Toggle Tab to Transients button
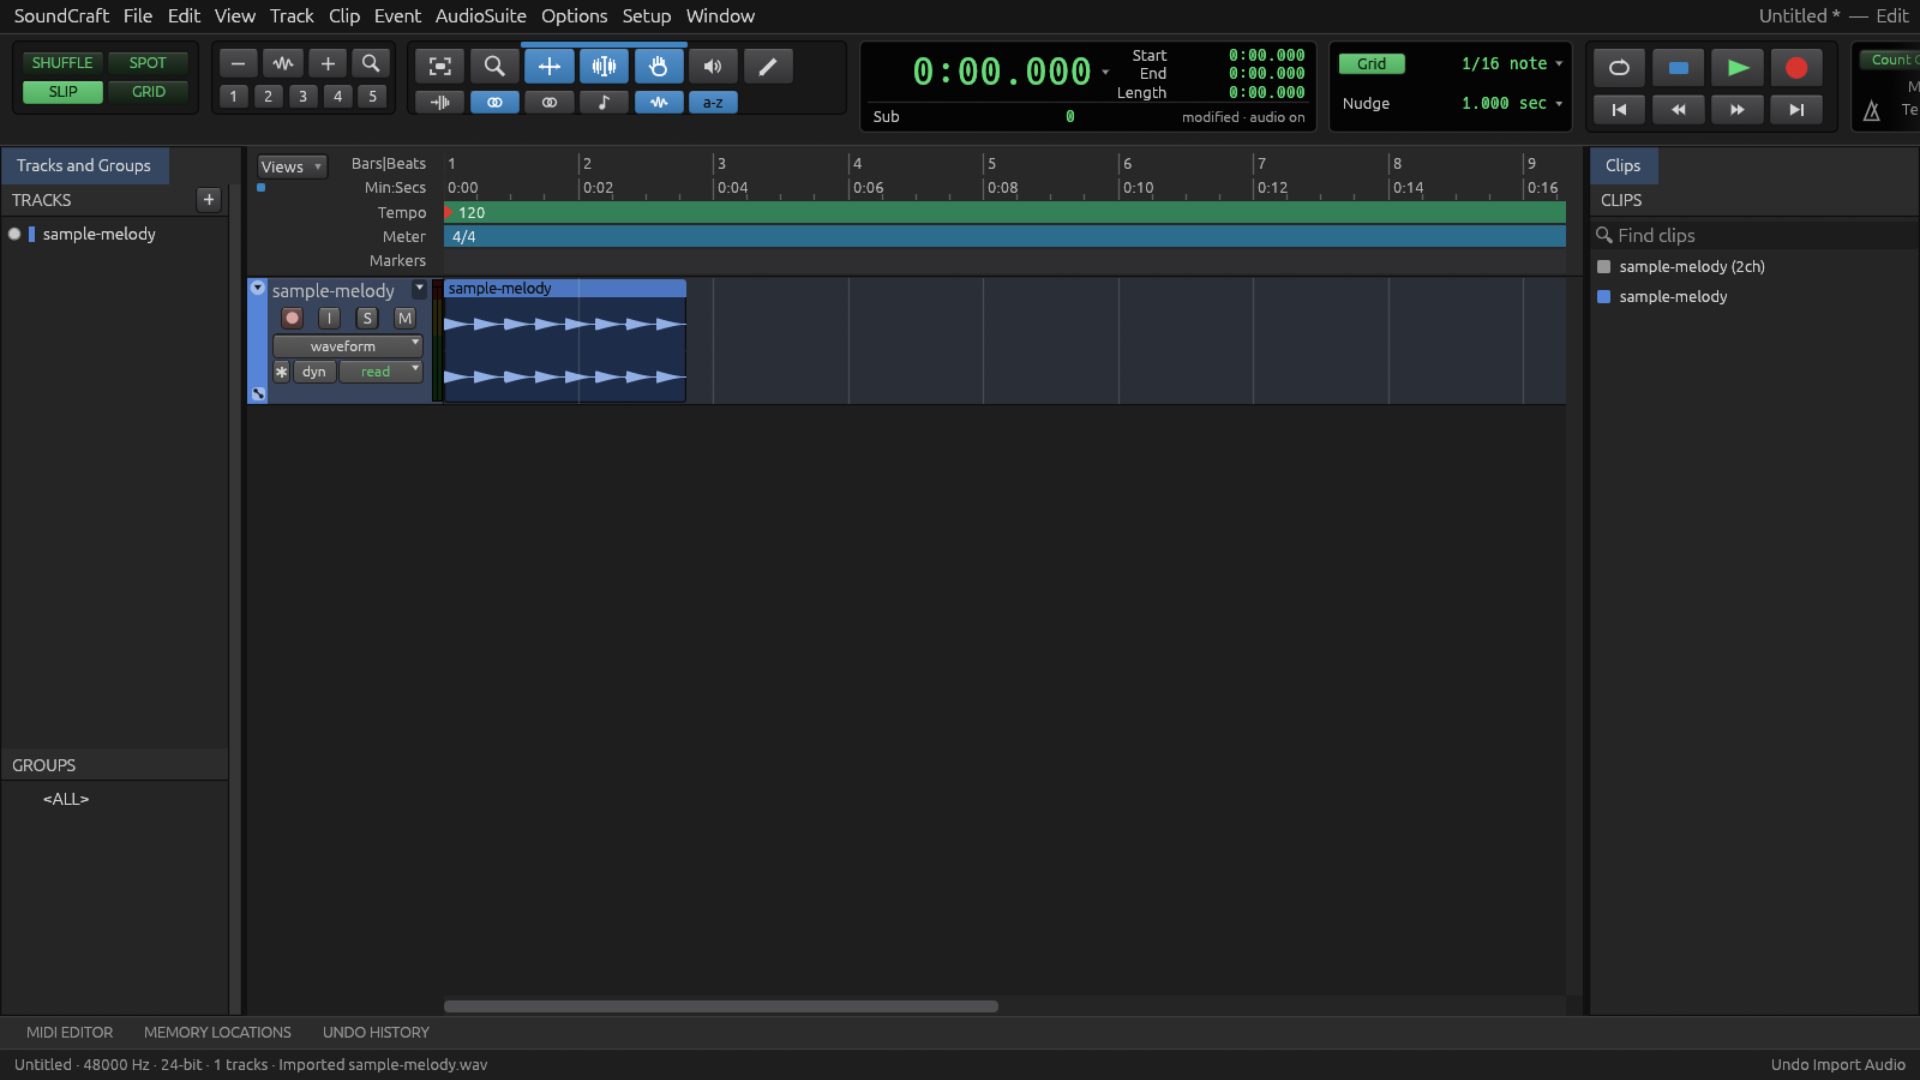Viewport: 1920px width, 1080px height. [x=440, y=102]
